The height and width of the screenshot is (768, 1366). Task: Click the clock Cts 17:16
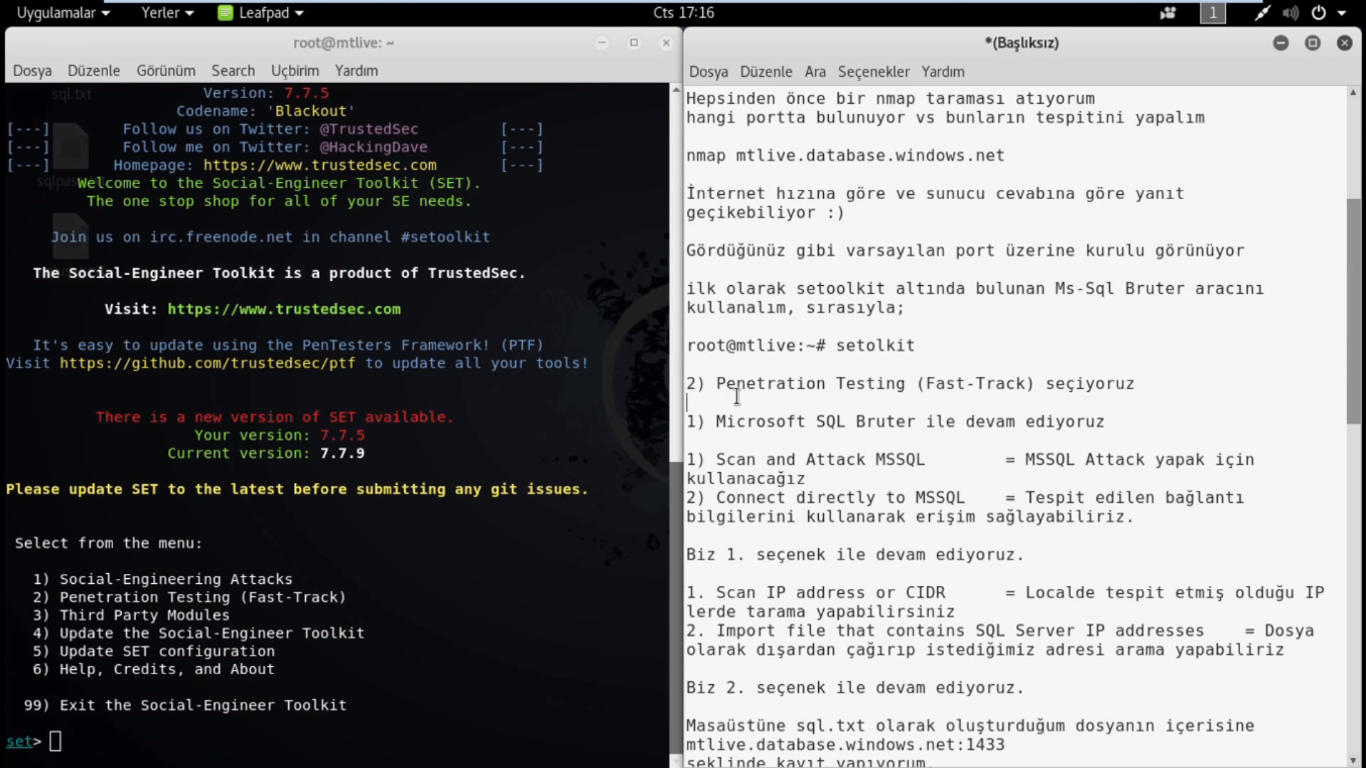tap(684, 13)
